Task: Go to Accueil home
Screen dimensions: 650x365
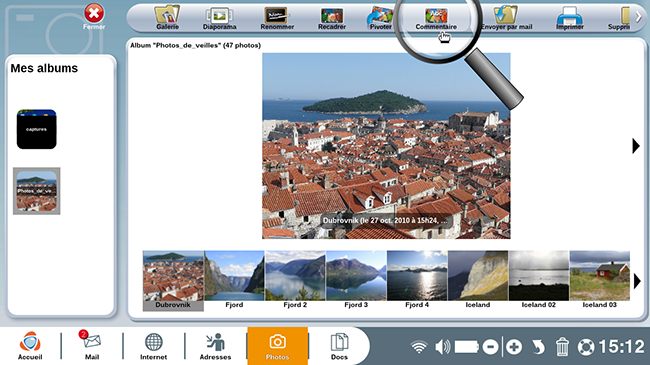Action: [x=30, y=346]
